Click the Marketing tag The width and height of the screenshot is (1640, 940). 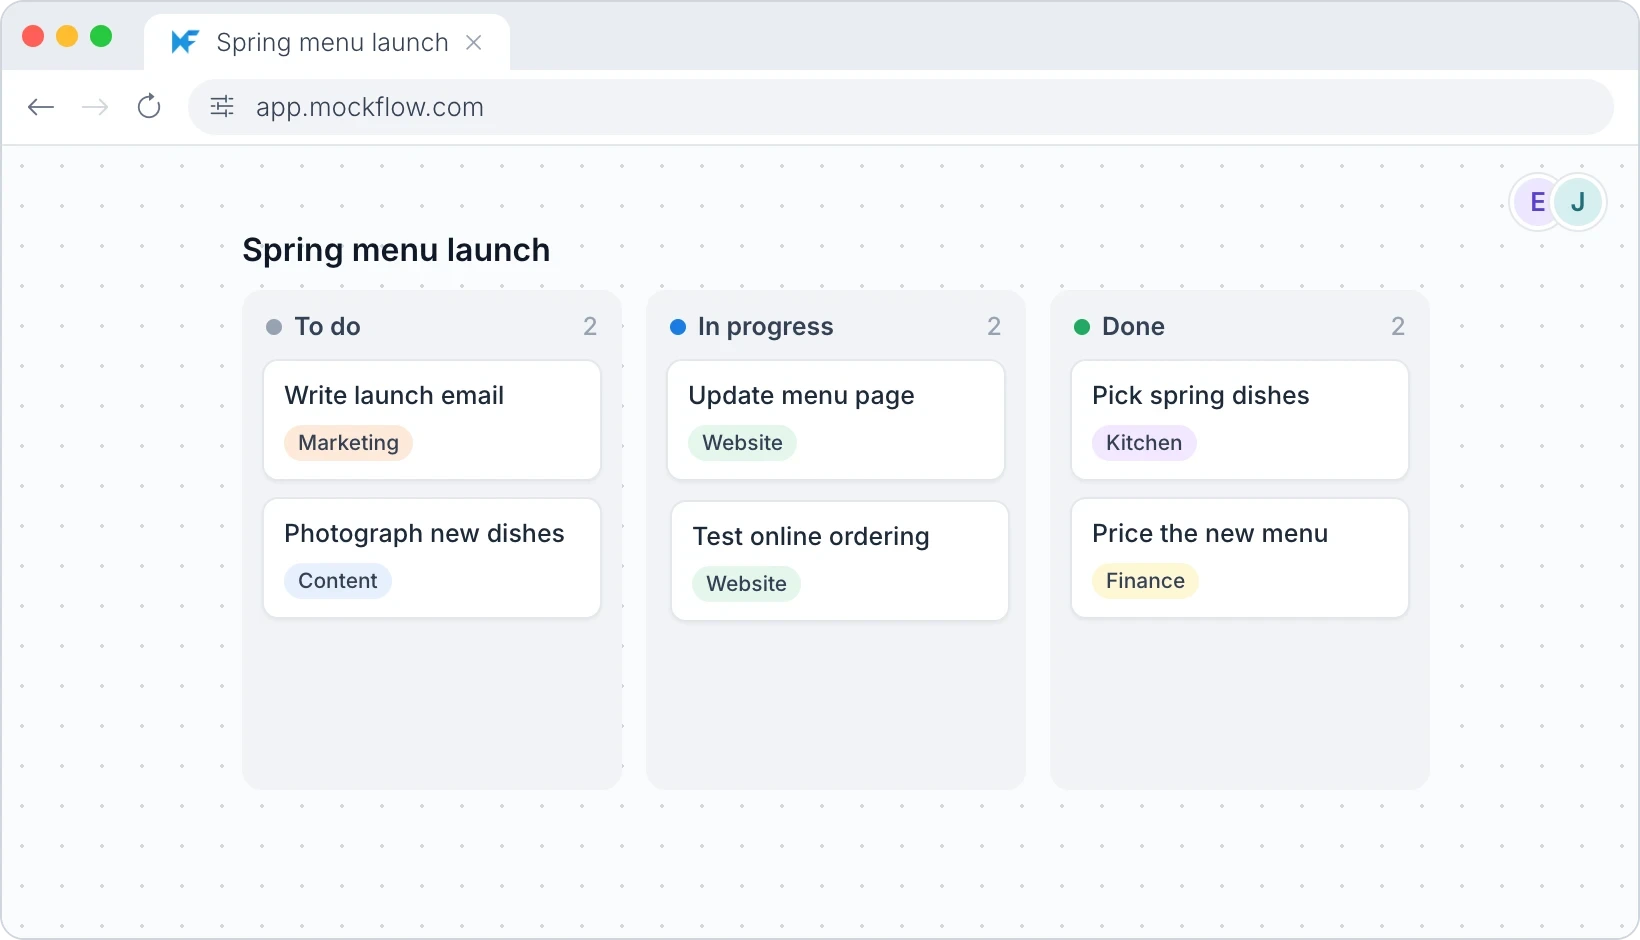tap(348, 443)
